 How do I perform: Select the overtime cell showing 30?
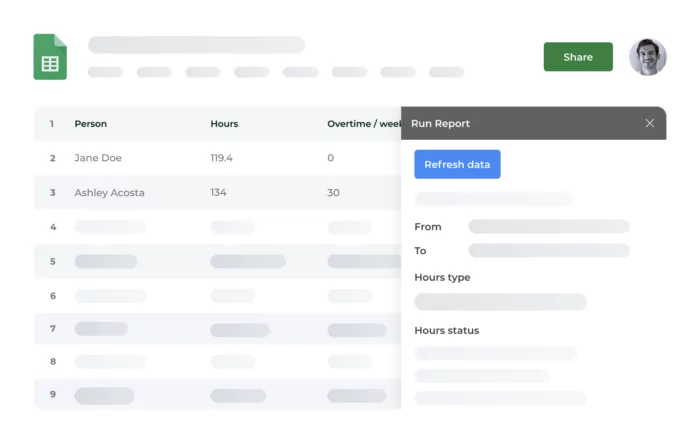[x=333, y=193]
